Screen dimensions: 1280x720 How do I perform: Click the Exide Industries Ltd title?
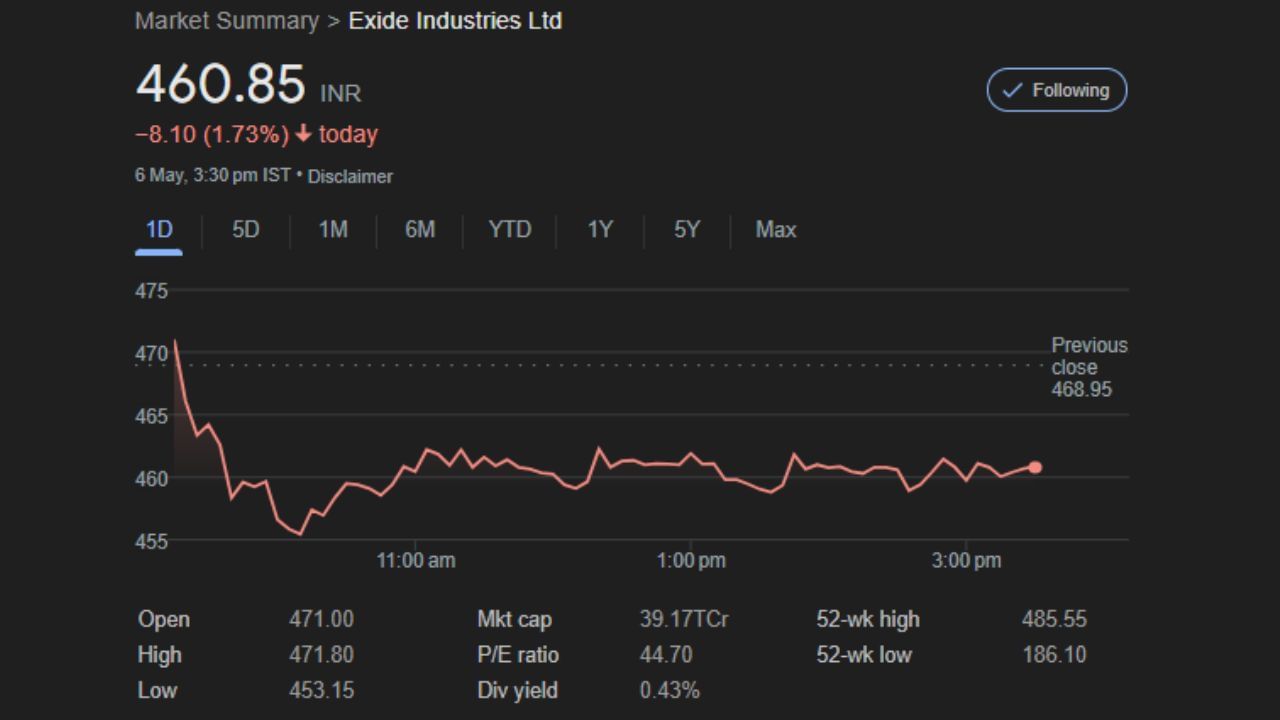(x=455, y=20)
